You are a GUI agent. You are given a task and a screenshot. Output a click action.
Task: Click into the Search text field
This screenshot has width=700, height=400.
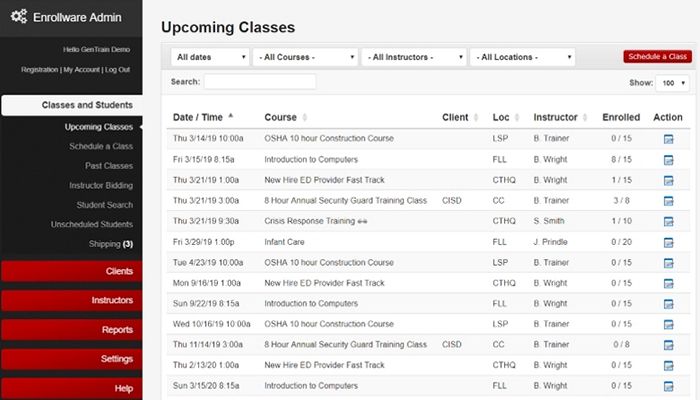point(259,82)
